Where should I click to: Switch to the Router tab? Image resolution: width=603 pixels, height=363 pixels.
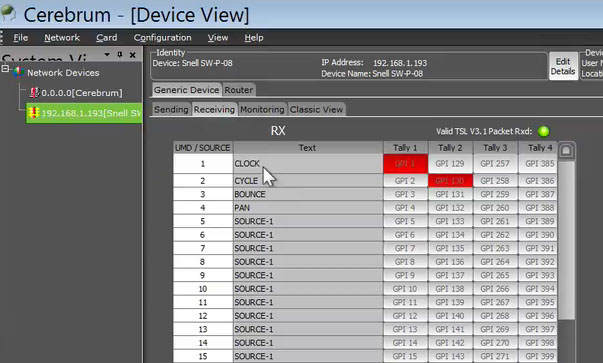[x=239, y=90]
